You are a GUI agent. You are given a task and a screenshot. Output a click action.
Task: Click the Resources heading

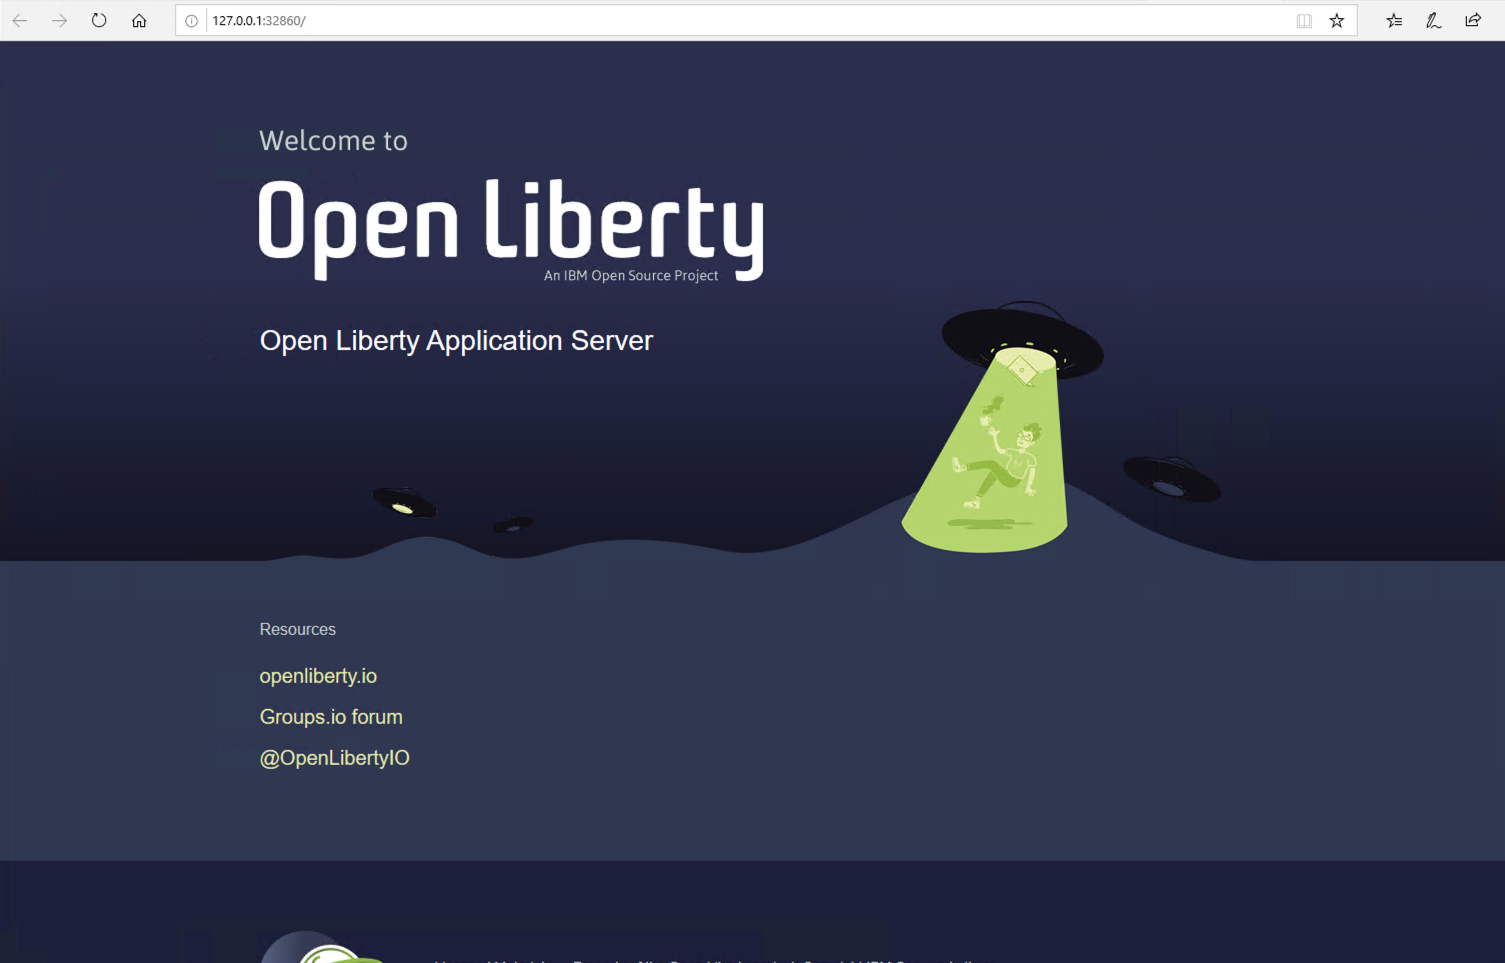[297, 629]
